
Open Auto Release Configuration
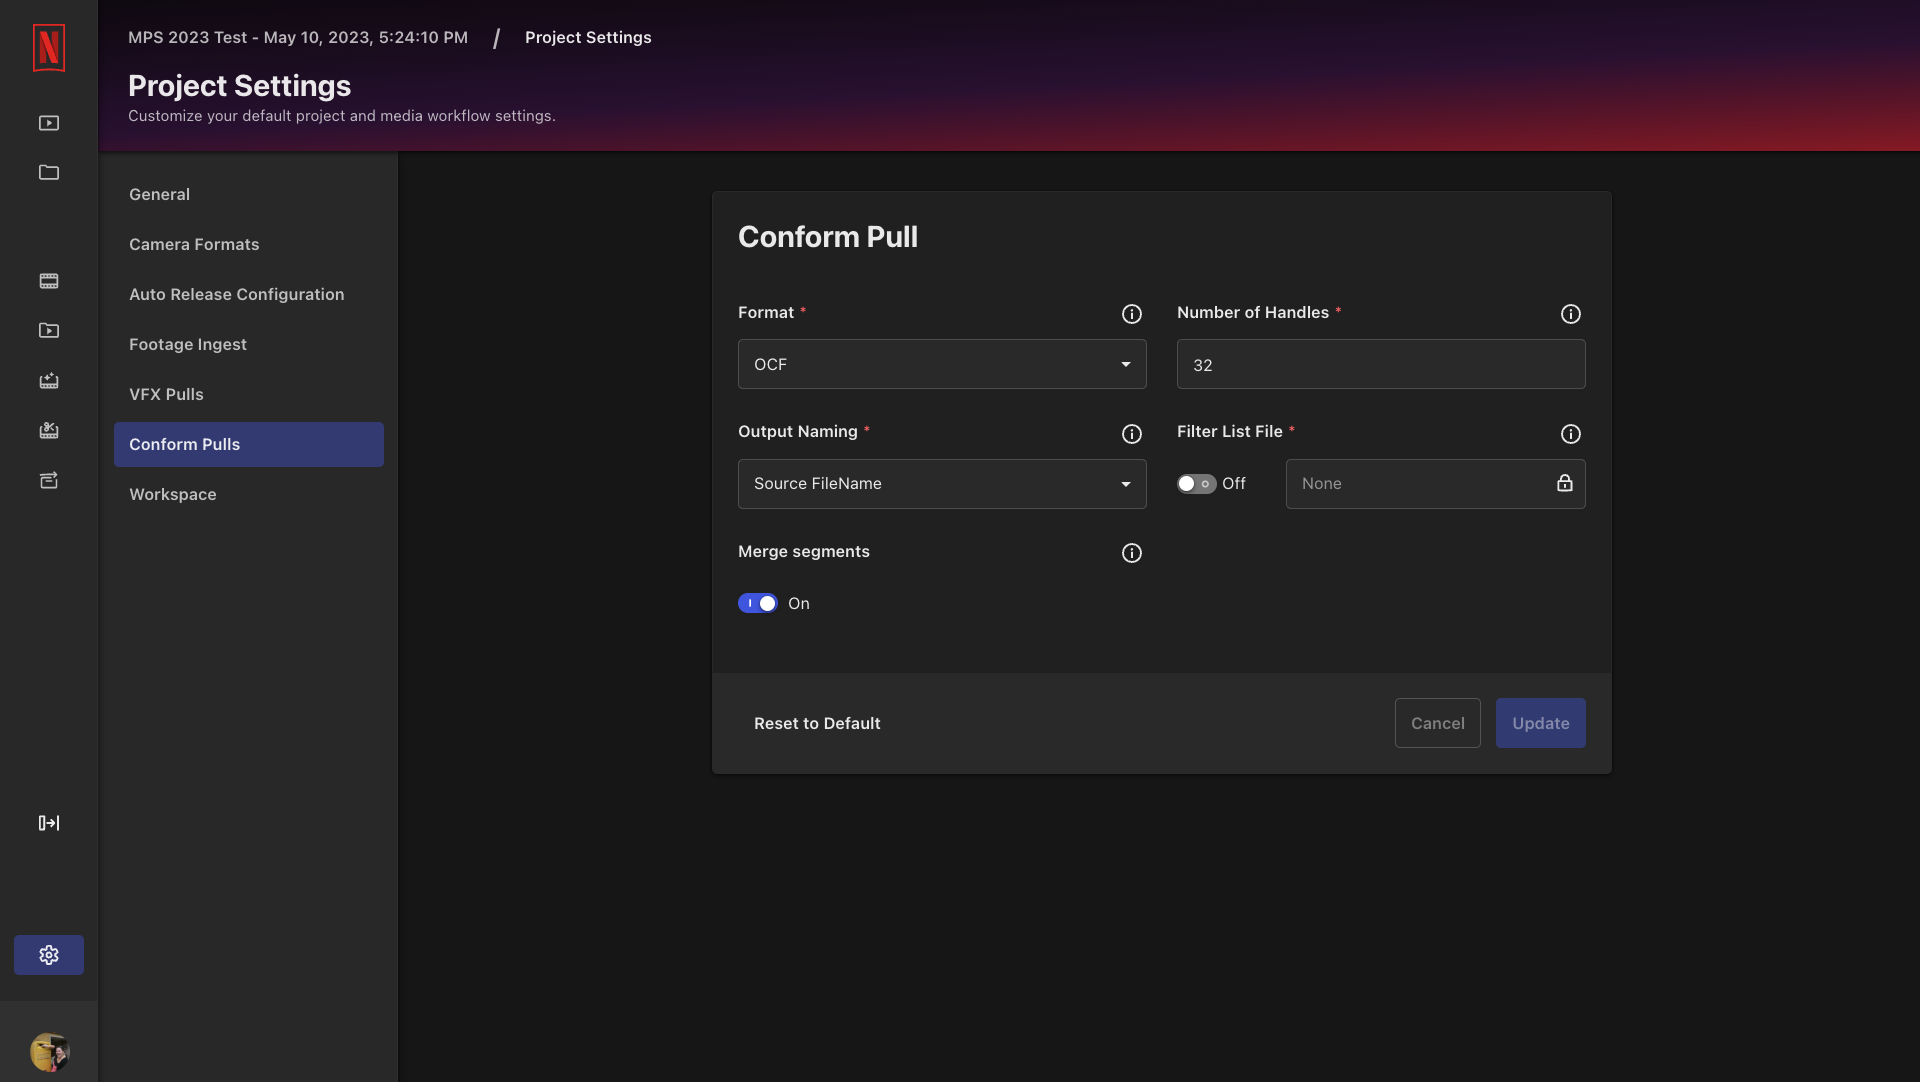(249, 294)
